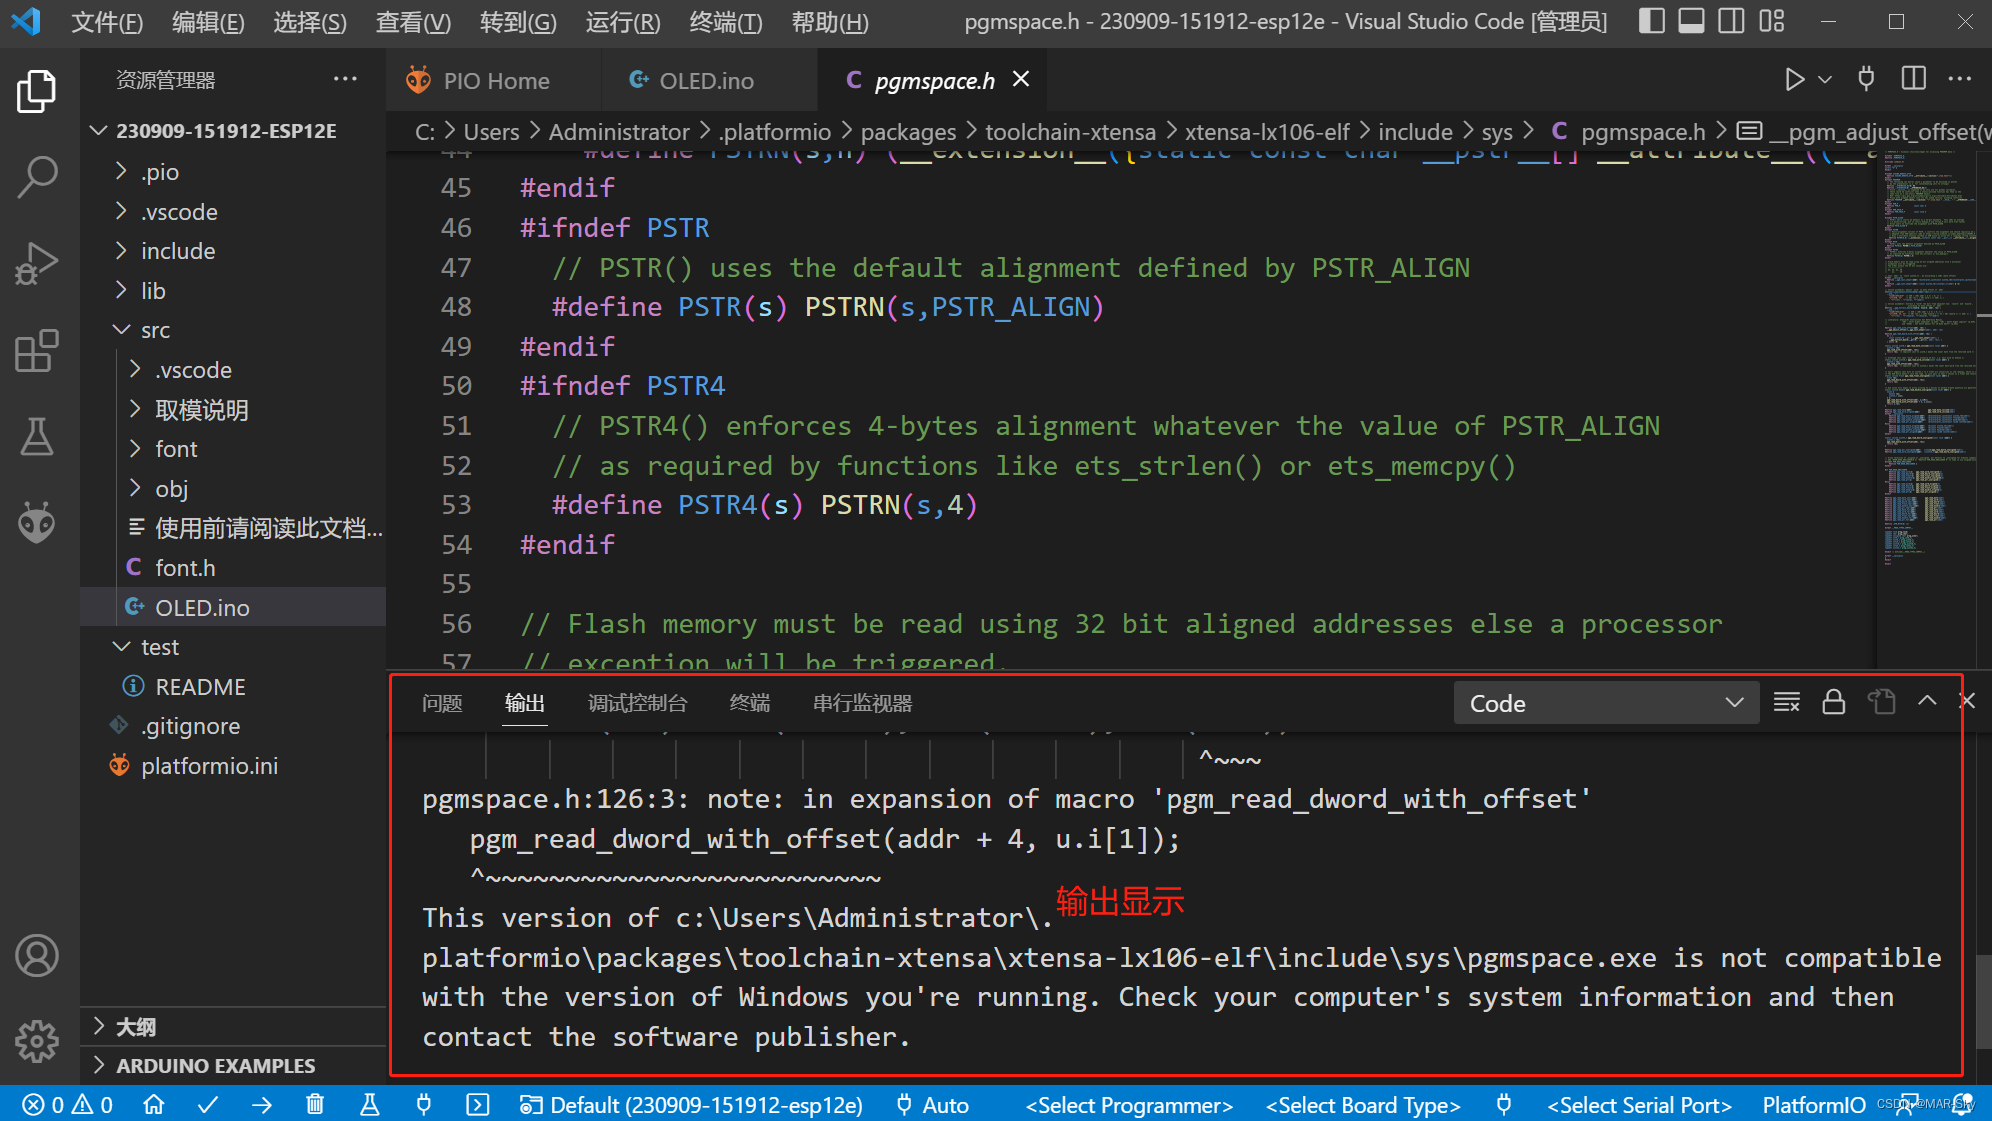Click PlatformIO Upload arrow in status bar

click(262, 1105)
